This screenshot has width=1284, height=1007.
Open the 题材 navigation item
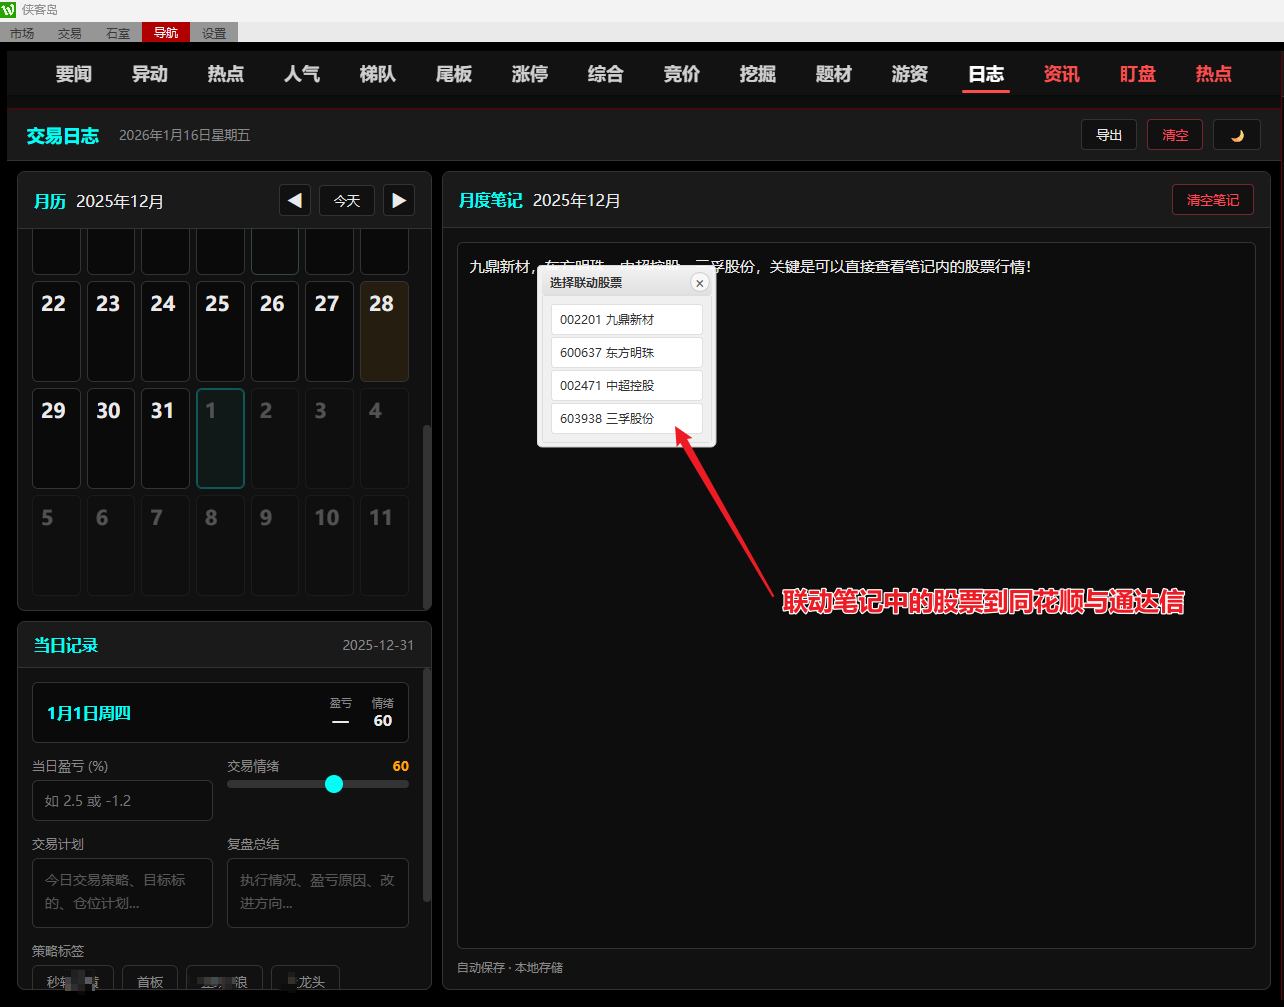(x=834, y=74)
